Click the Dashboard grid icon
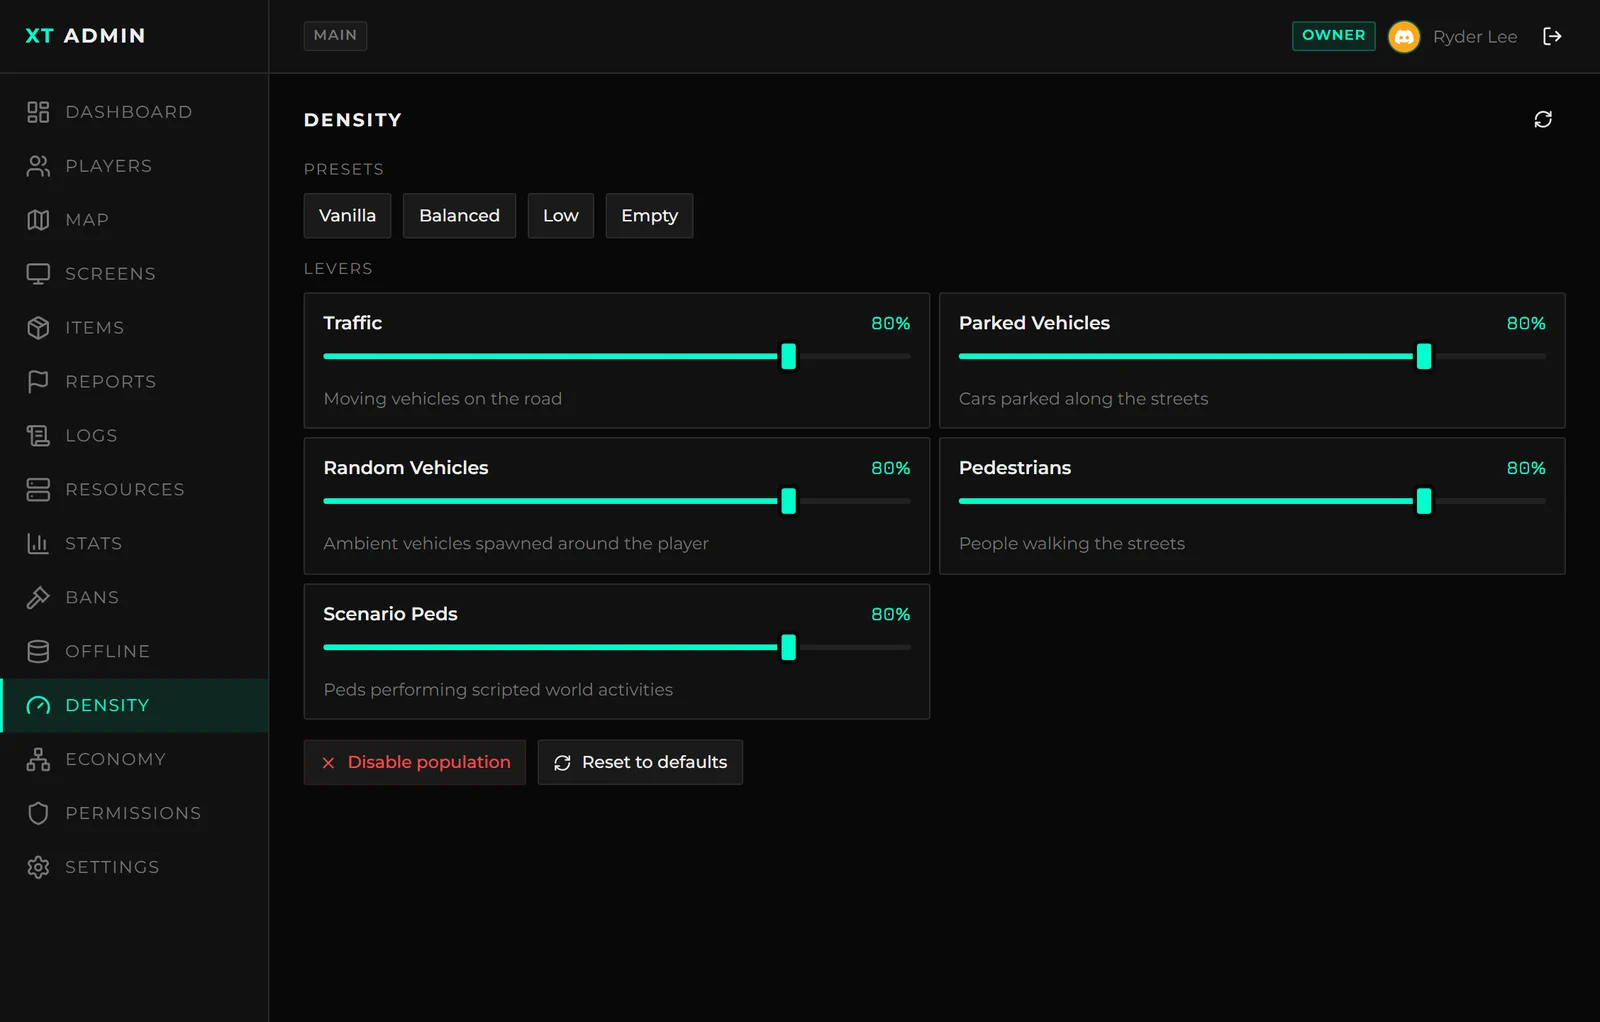Viewport: 1600px width, 1022px height. pos(38,112)
